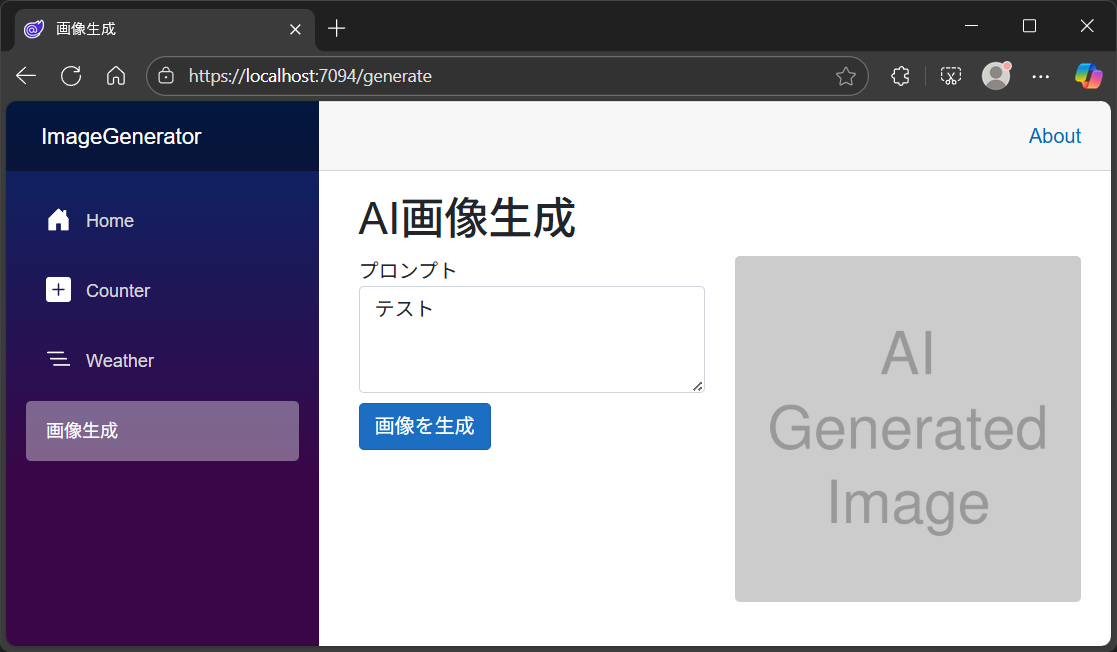Navigate to Weather in the sidebar

(162, 361)
